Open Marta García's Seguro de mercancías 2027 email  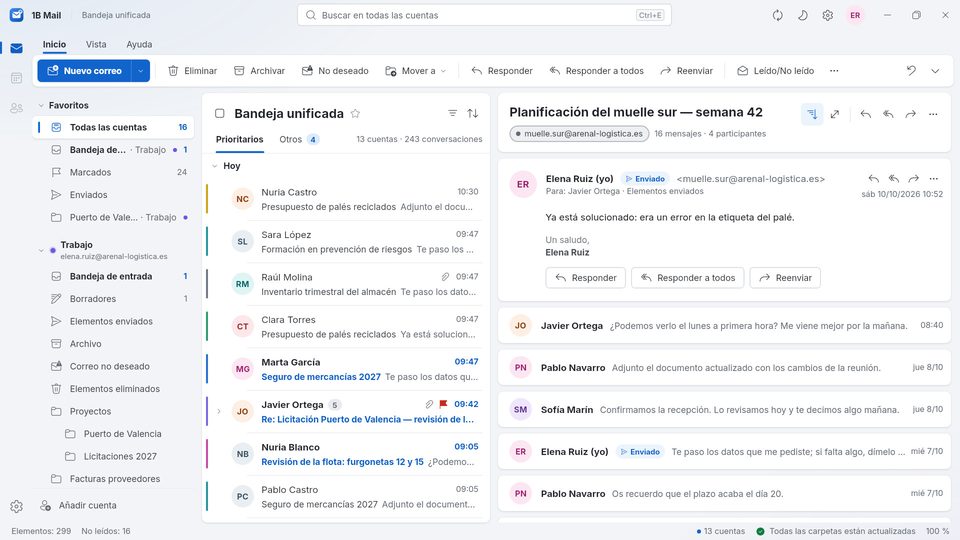point(346,370)
